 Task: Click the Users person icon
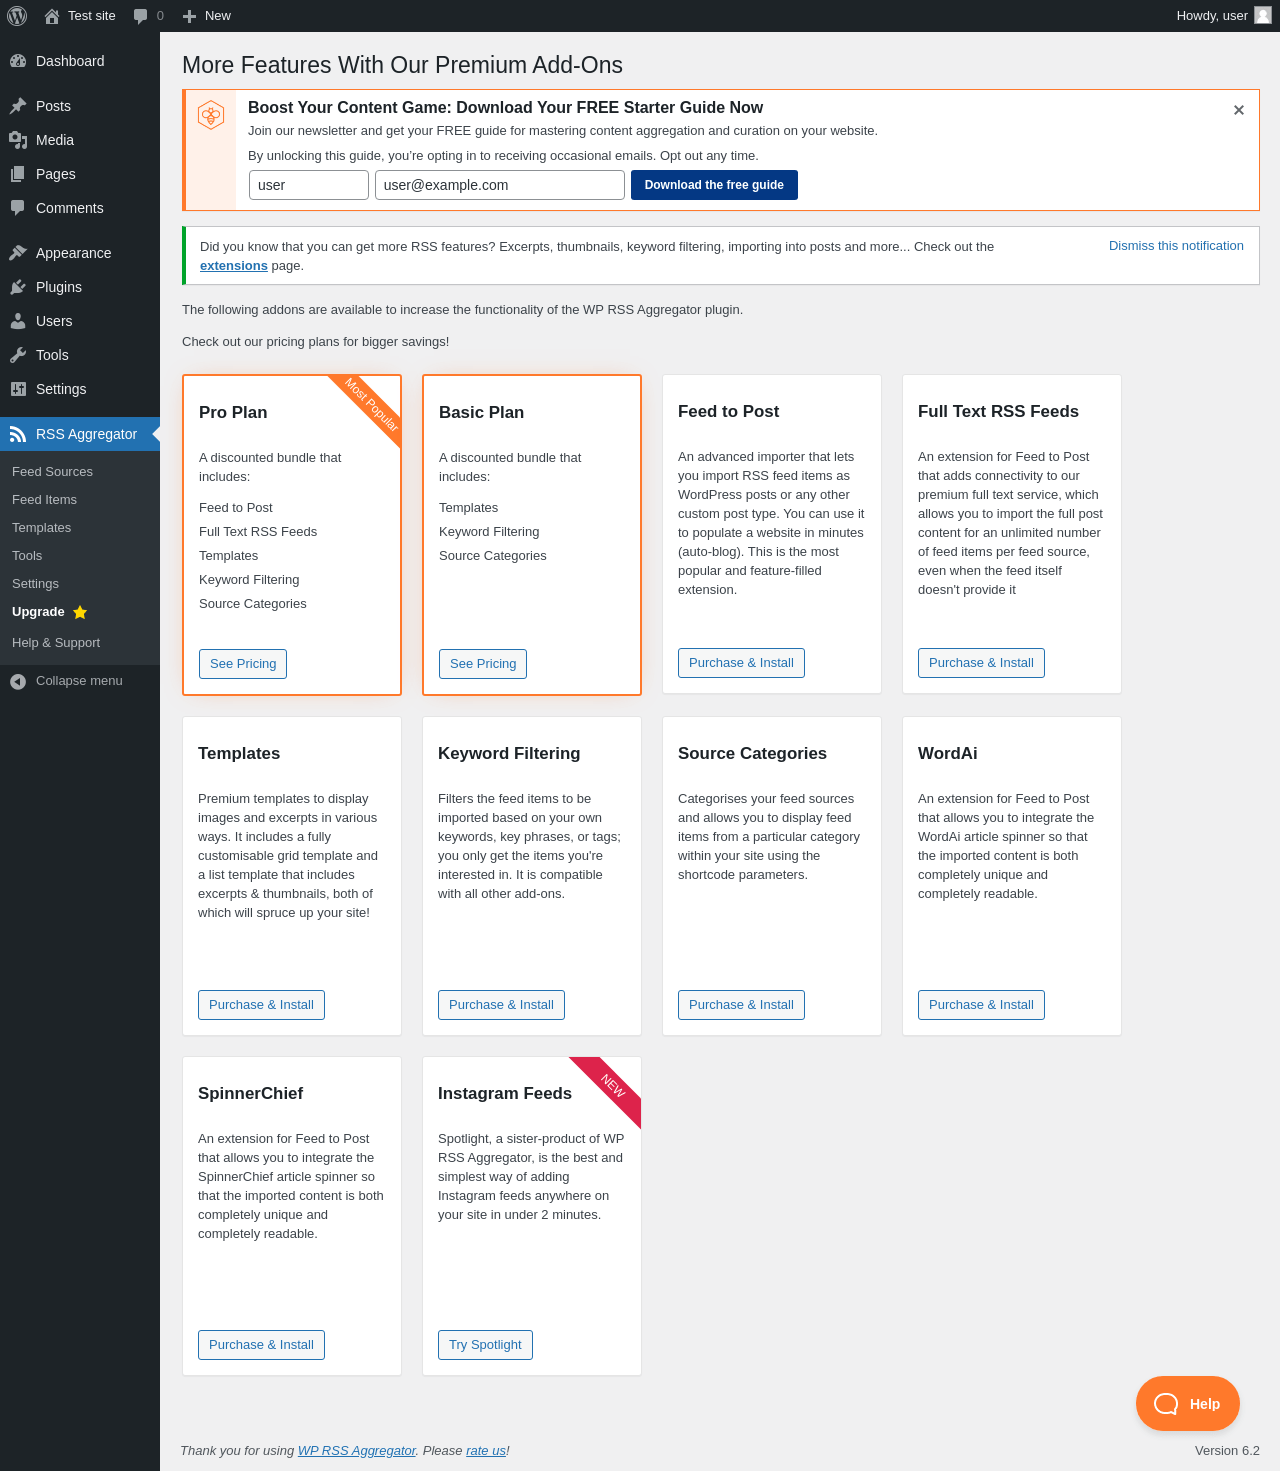(x=18, y=321)
